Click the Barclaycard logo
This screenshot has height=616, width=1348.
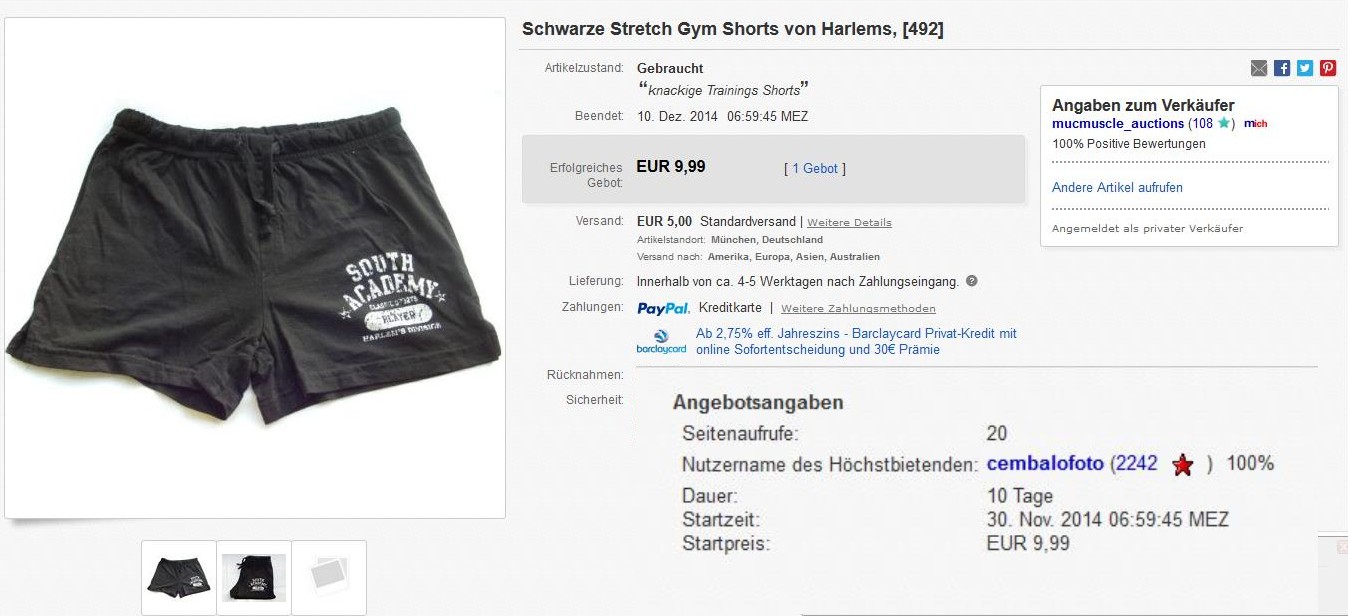662,341
